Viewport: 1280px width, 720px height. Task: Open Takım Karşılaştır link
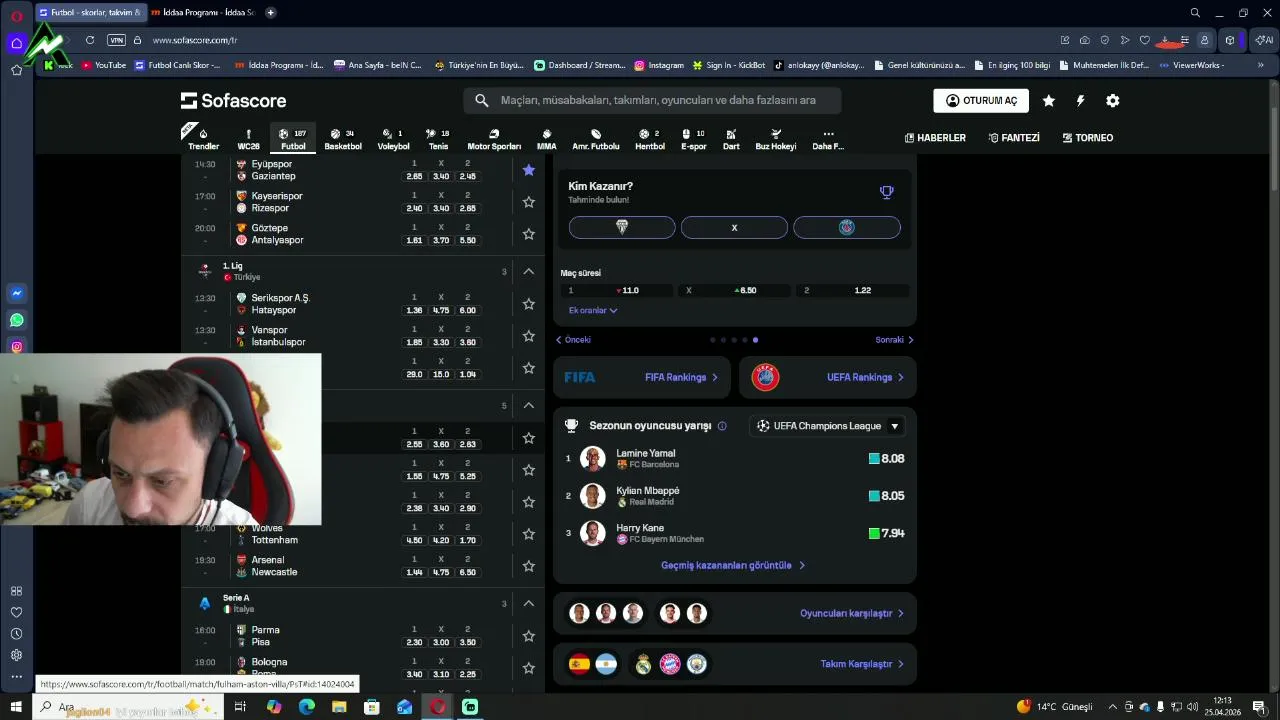(861, 664)
